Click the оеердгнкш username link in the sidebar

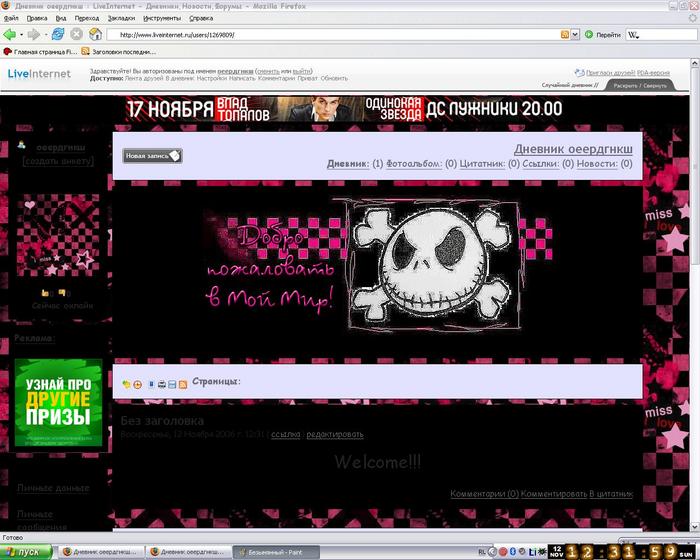pyautogui.click(x=61, y=147)
